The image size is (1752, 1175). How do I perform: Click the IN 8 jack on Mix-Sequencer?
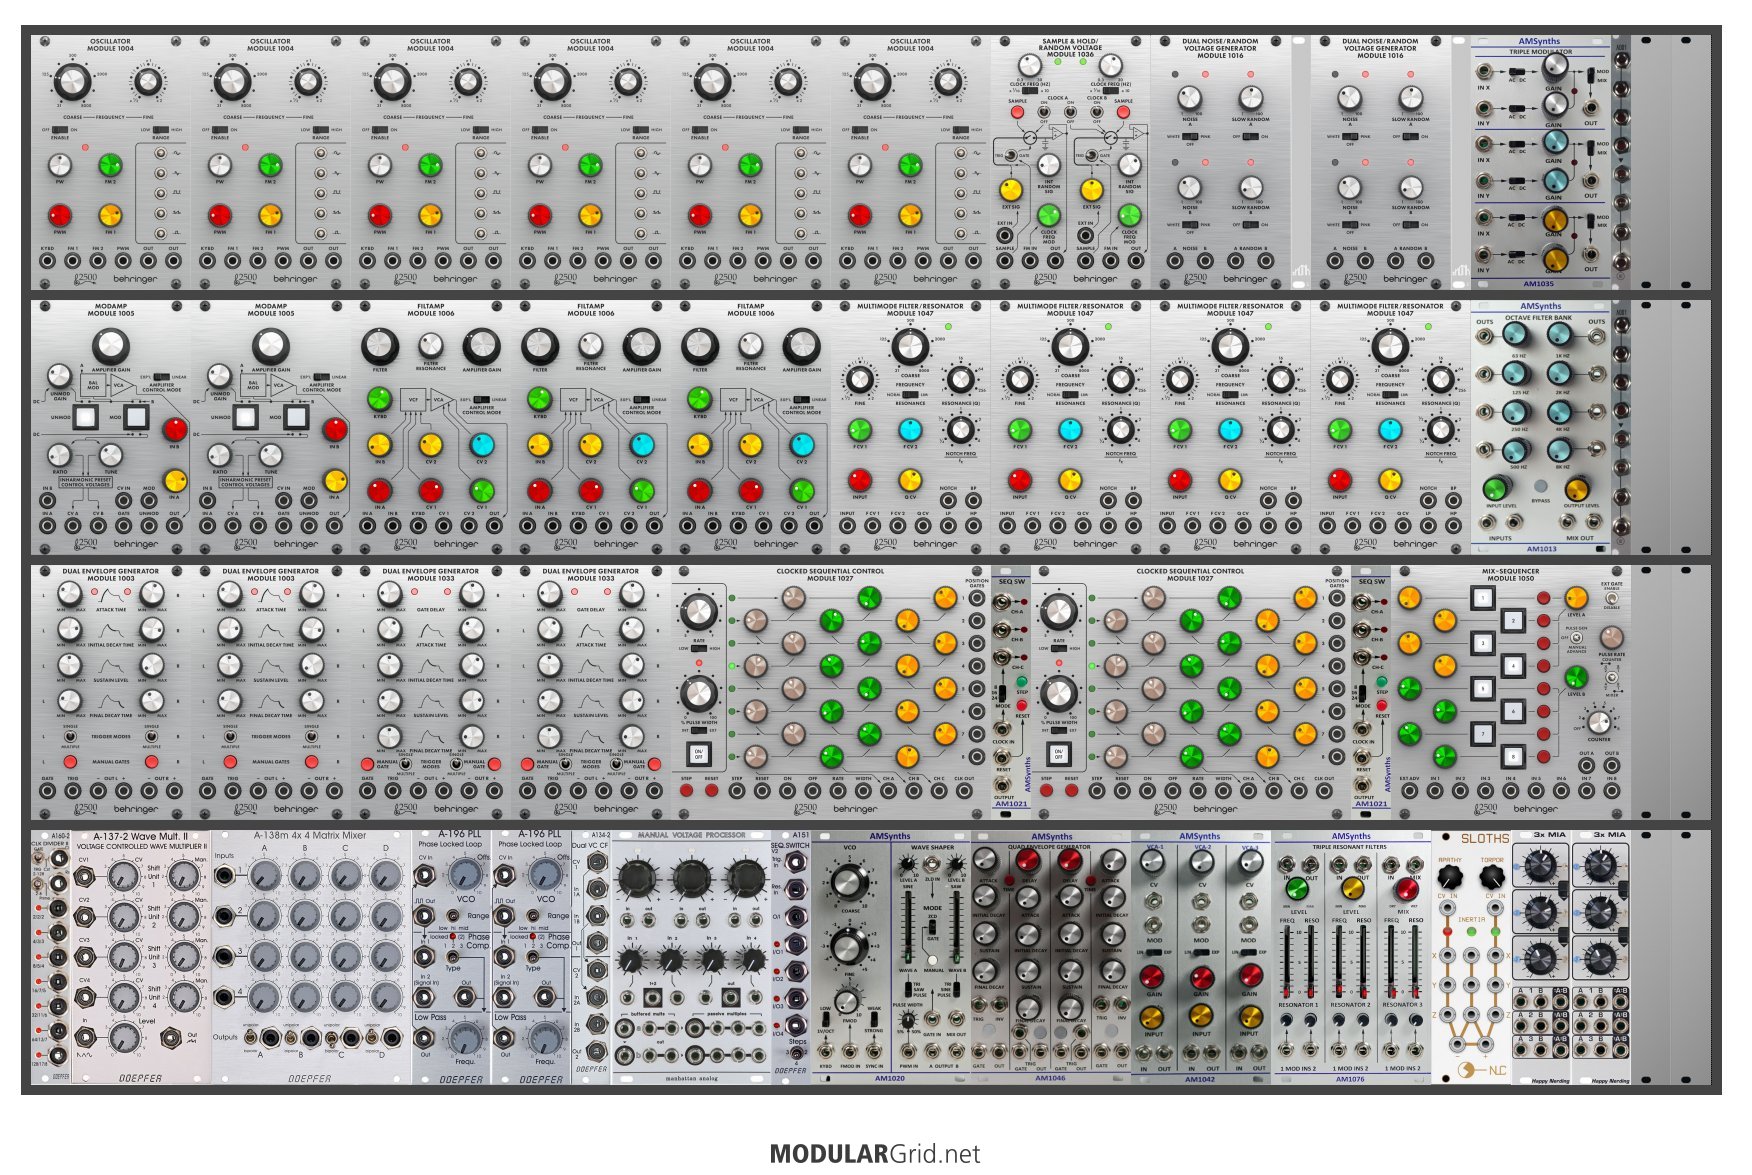coord(1611,791)
